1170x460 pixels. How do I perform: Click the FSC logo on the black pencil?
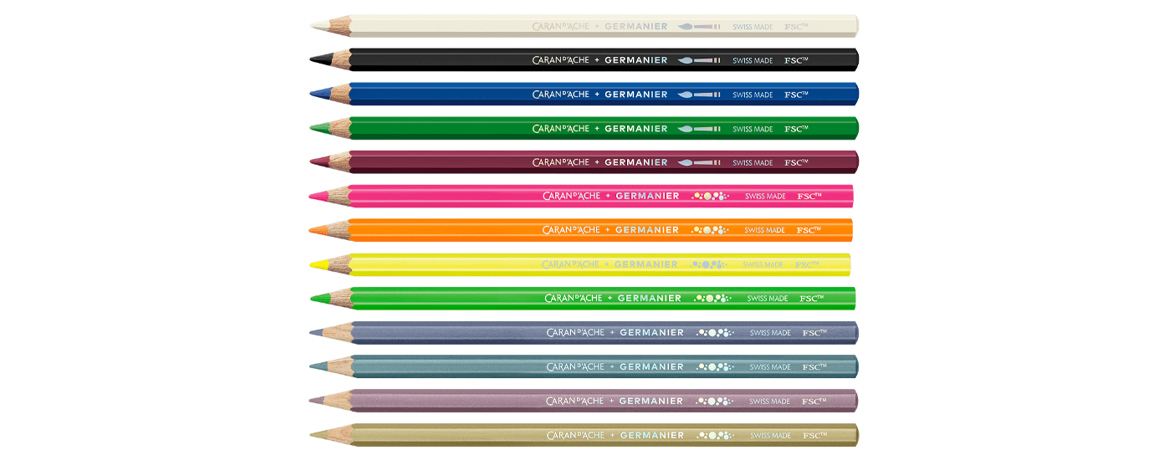[x=796, y=60]
